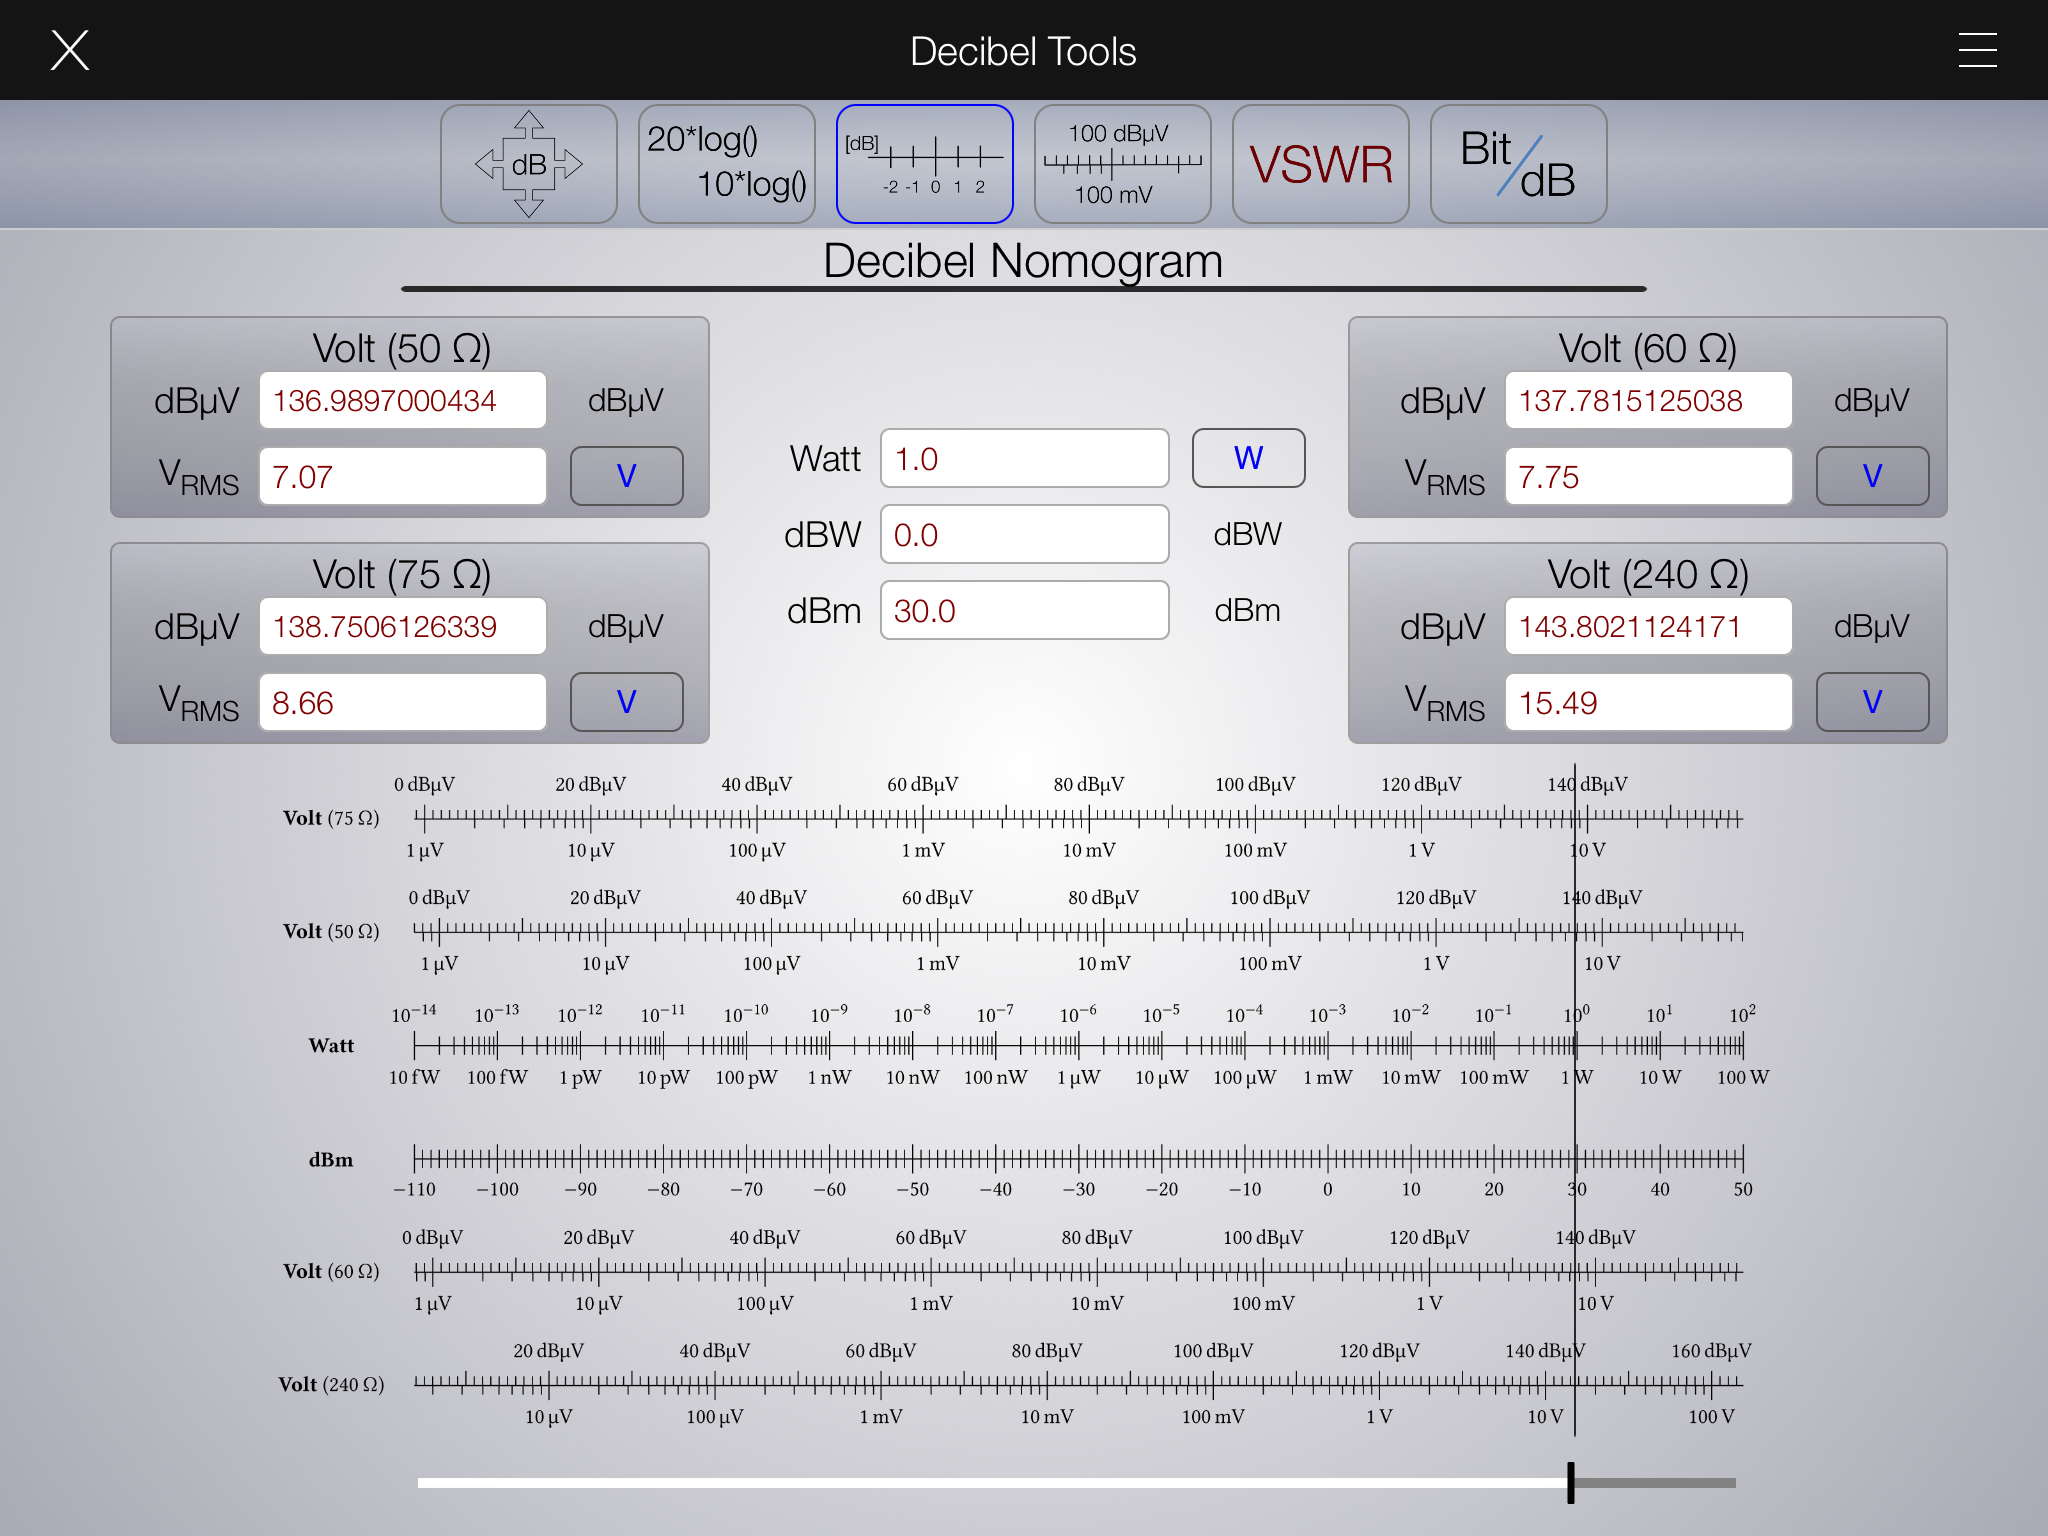
Task: Edit Volt (50 Ω) dBµV field
Action: click(402, 401)
